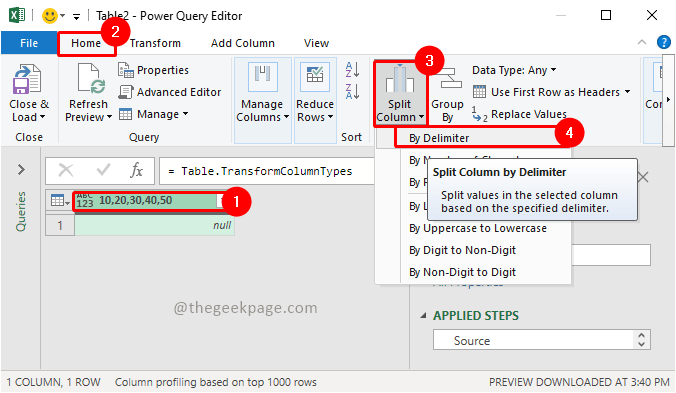Viewport: 676px width, 393px height.
Task: Sort column descending (Z to A)
Action: click(x=352, y=91)
